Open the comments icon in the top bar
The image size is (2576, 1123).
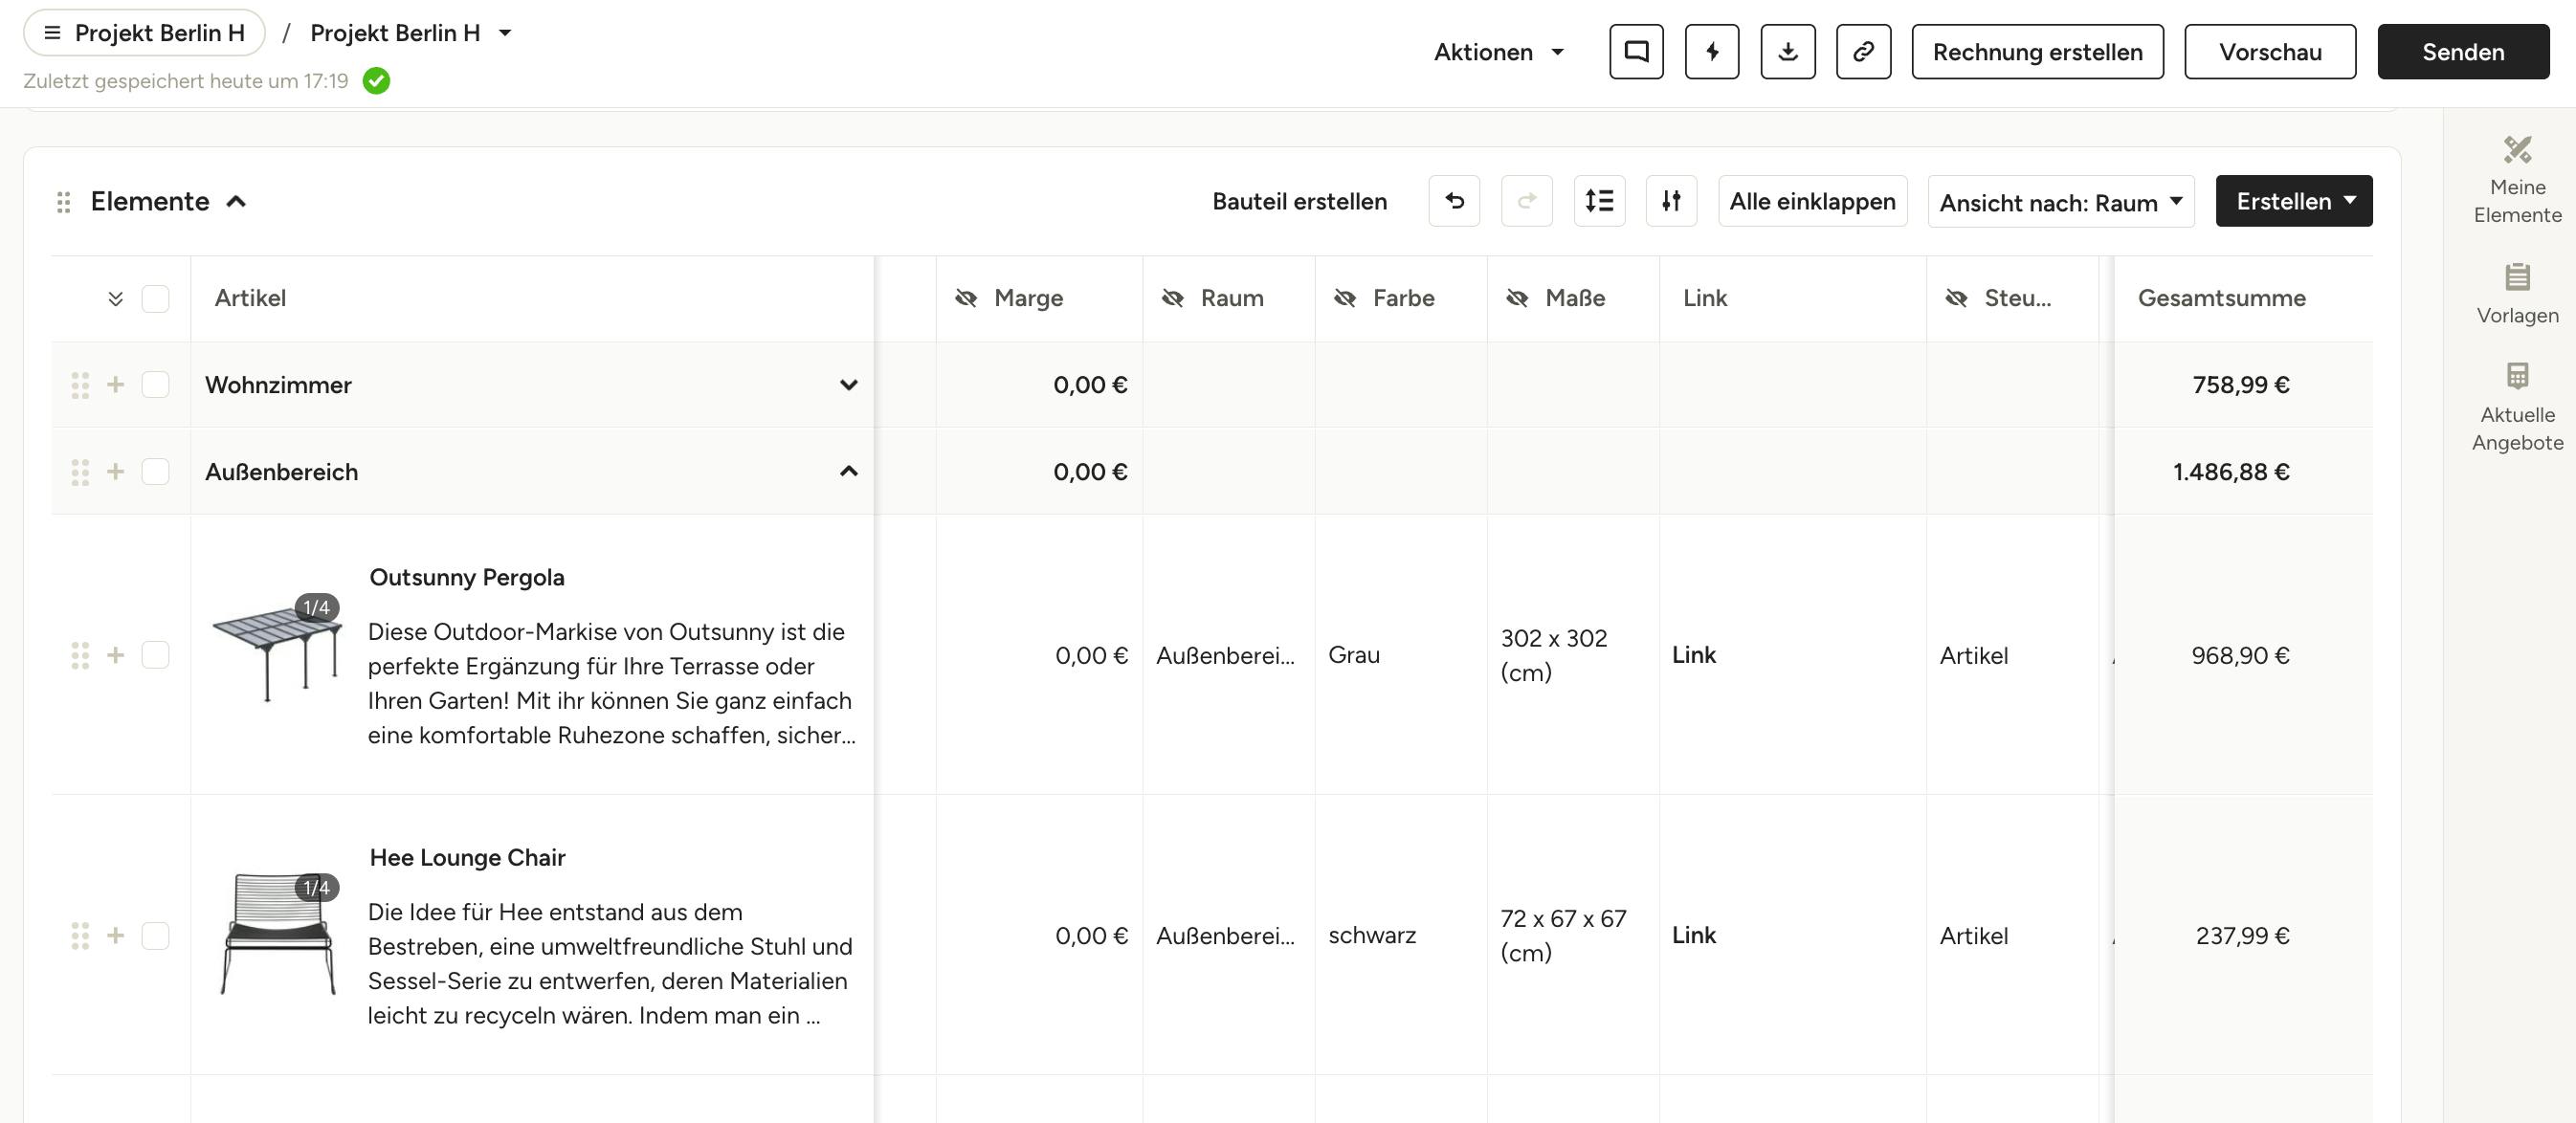point(1636,52)
